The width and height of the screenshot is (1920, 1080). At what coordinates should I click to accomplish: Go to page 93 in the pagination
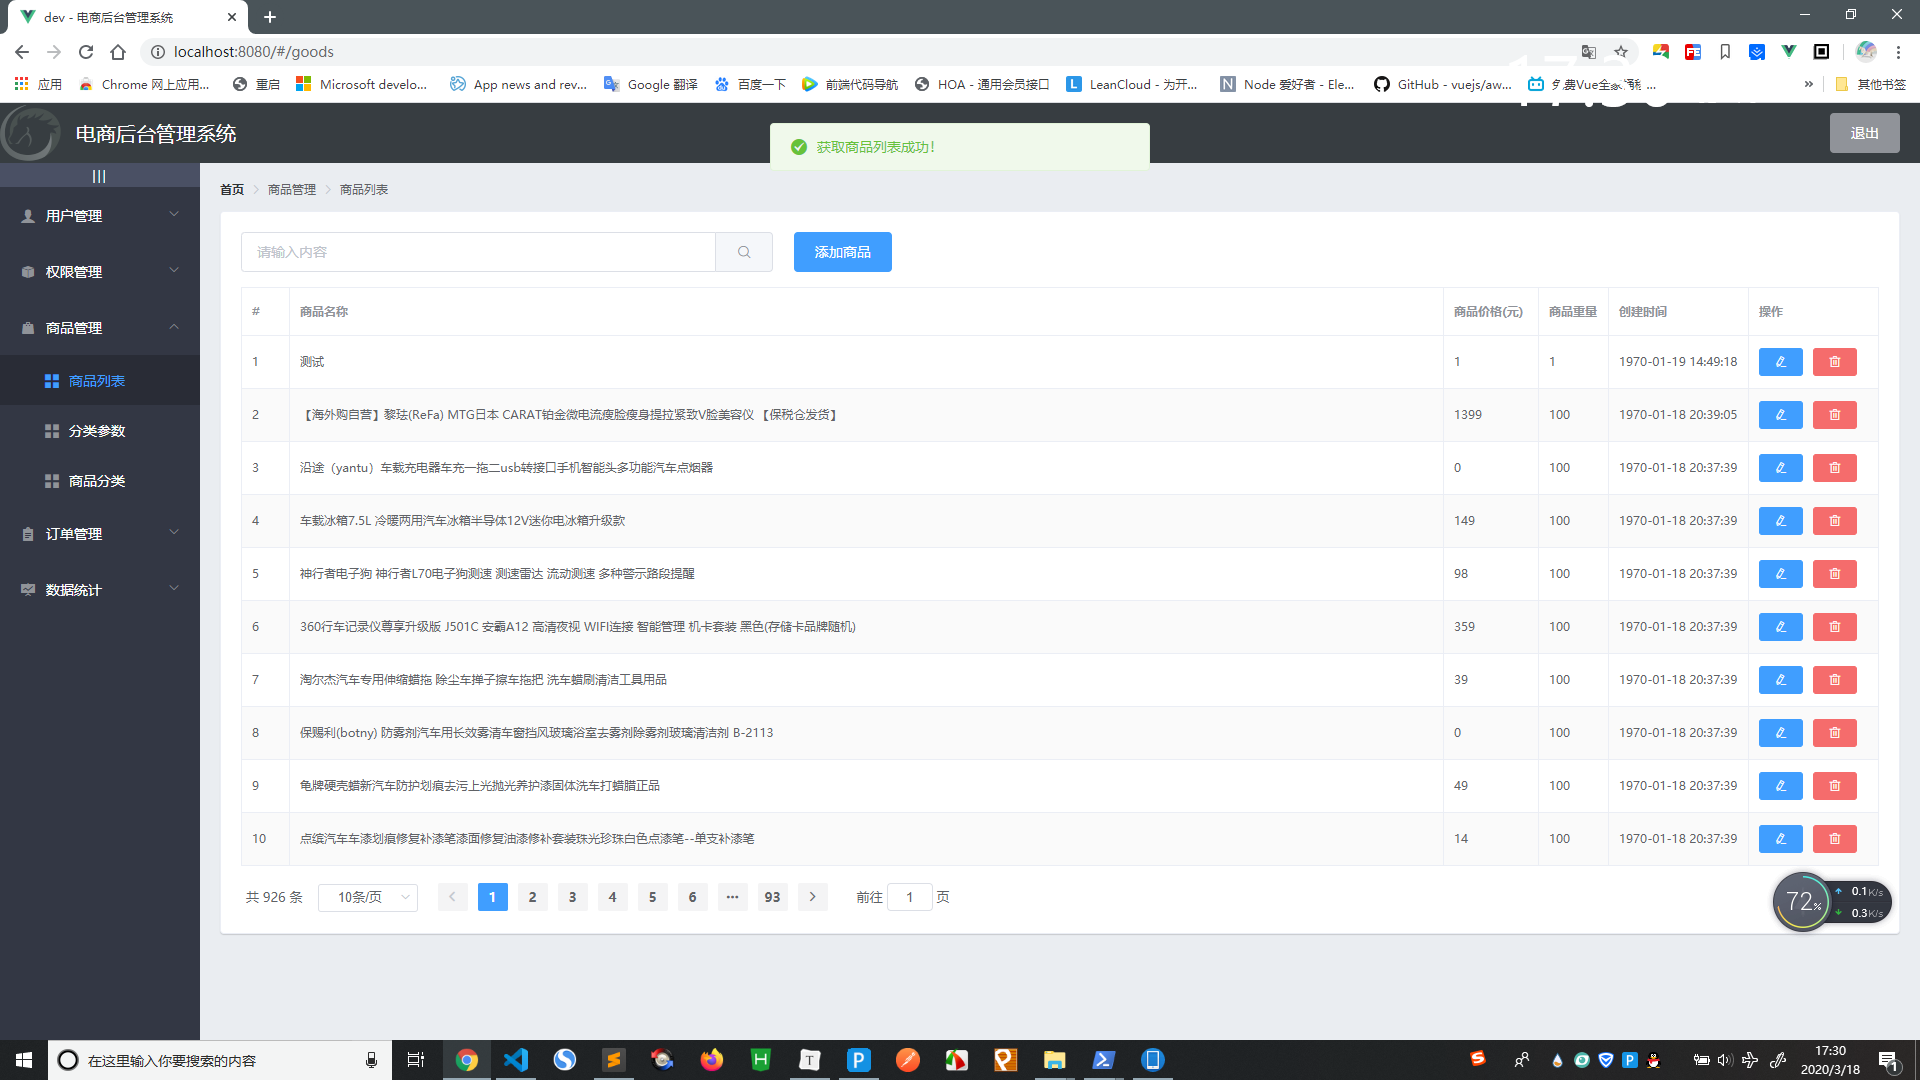tap(772, 897)
